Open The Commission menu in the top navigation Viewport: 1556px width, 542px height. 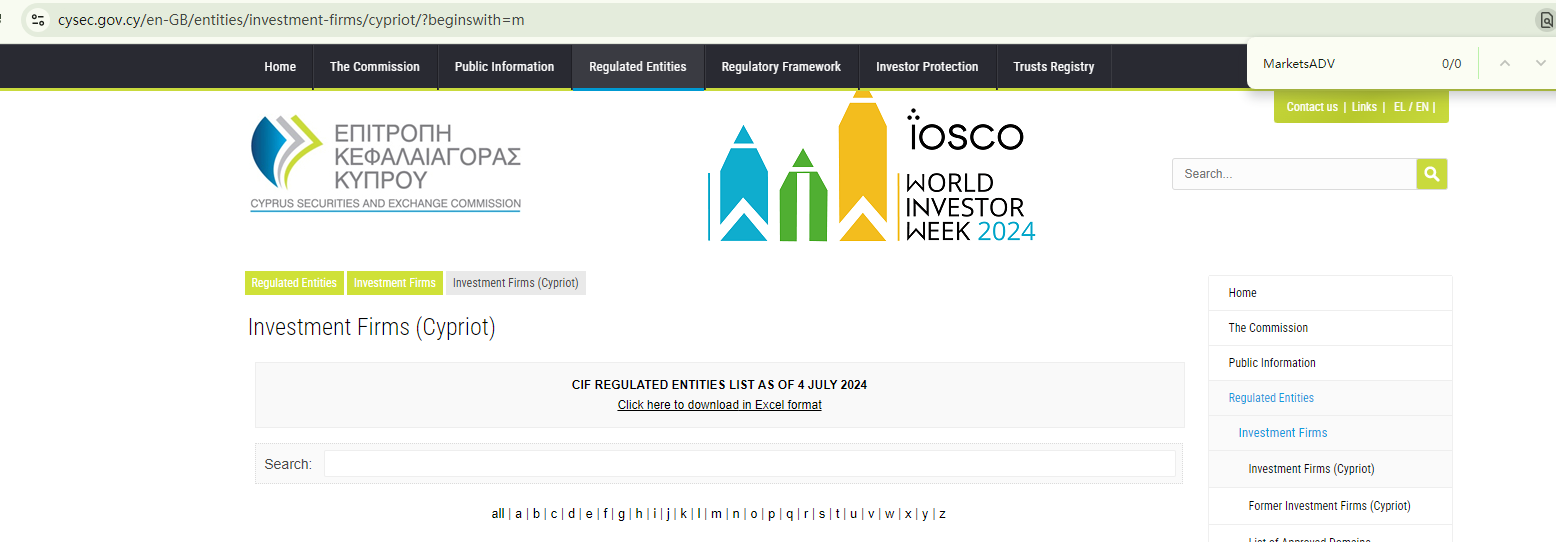tap(375, 67)
